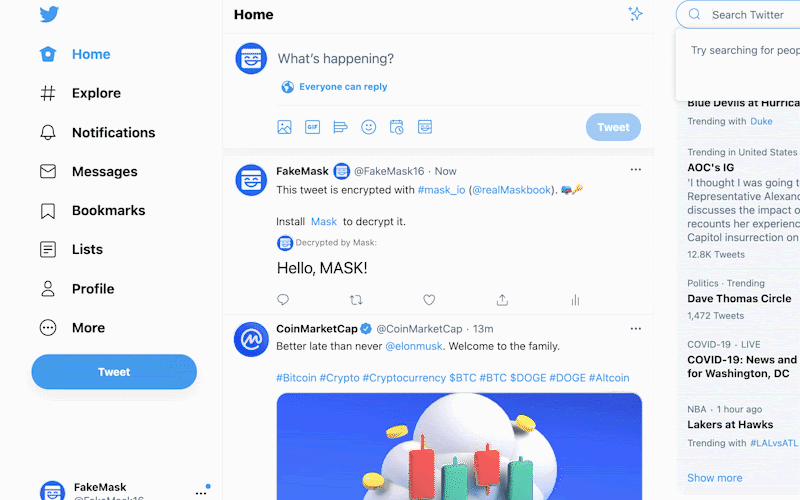This screenshot has width=800, height=500.
Task: Reply to the FakeMask tweet
Action: (283, 299)
